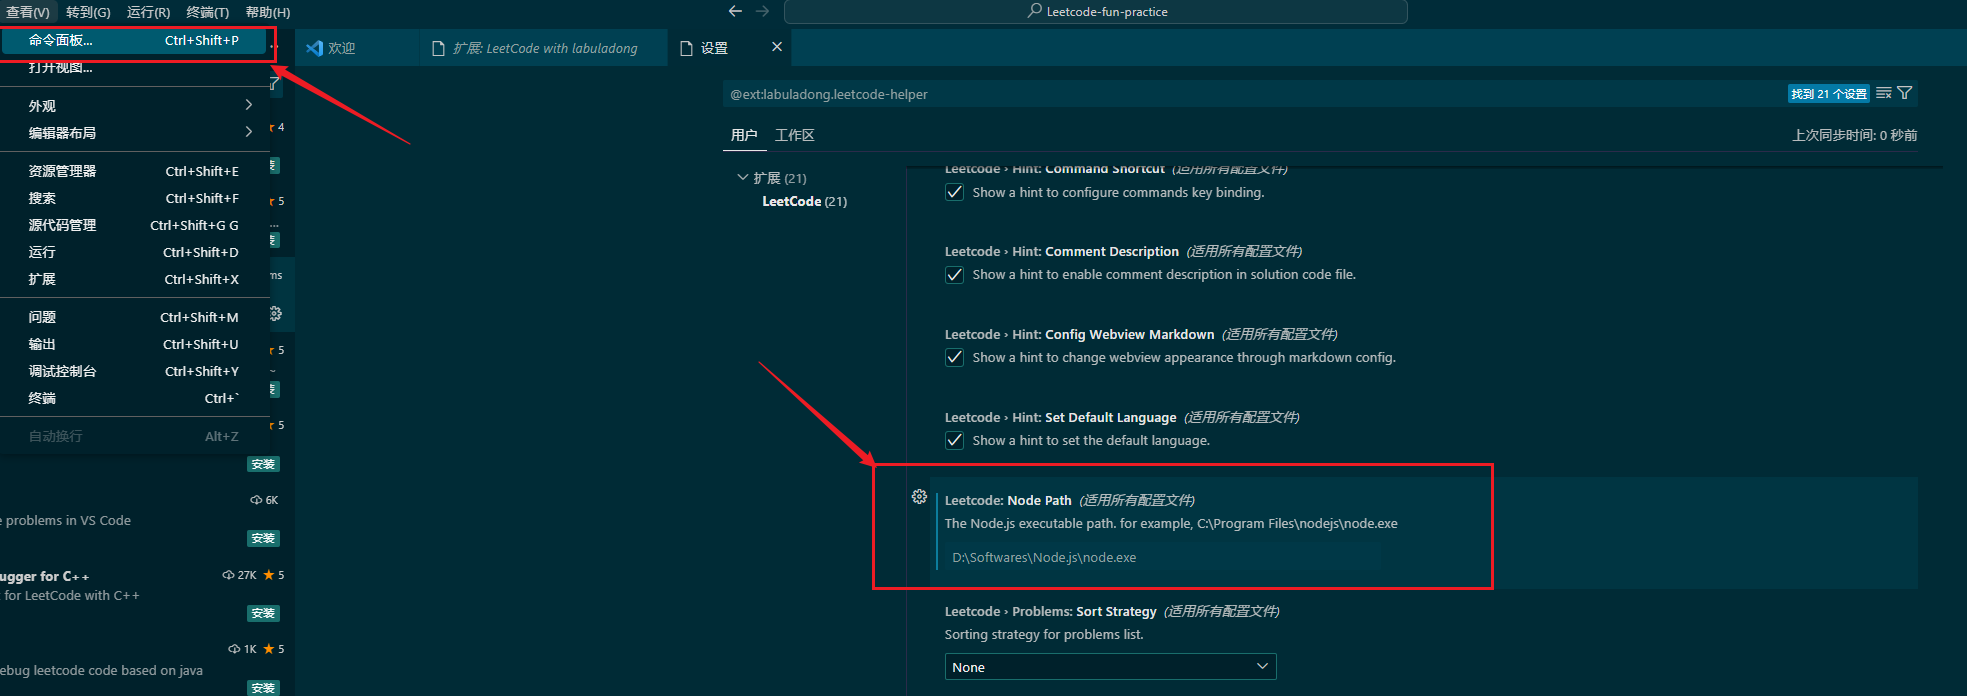1967x696 pixels.
Task: Select 资源管理器 in the View menu
Action: (x=135, y=171)
